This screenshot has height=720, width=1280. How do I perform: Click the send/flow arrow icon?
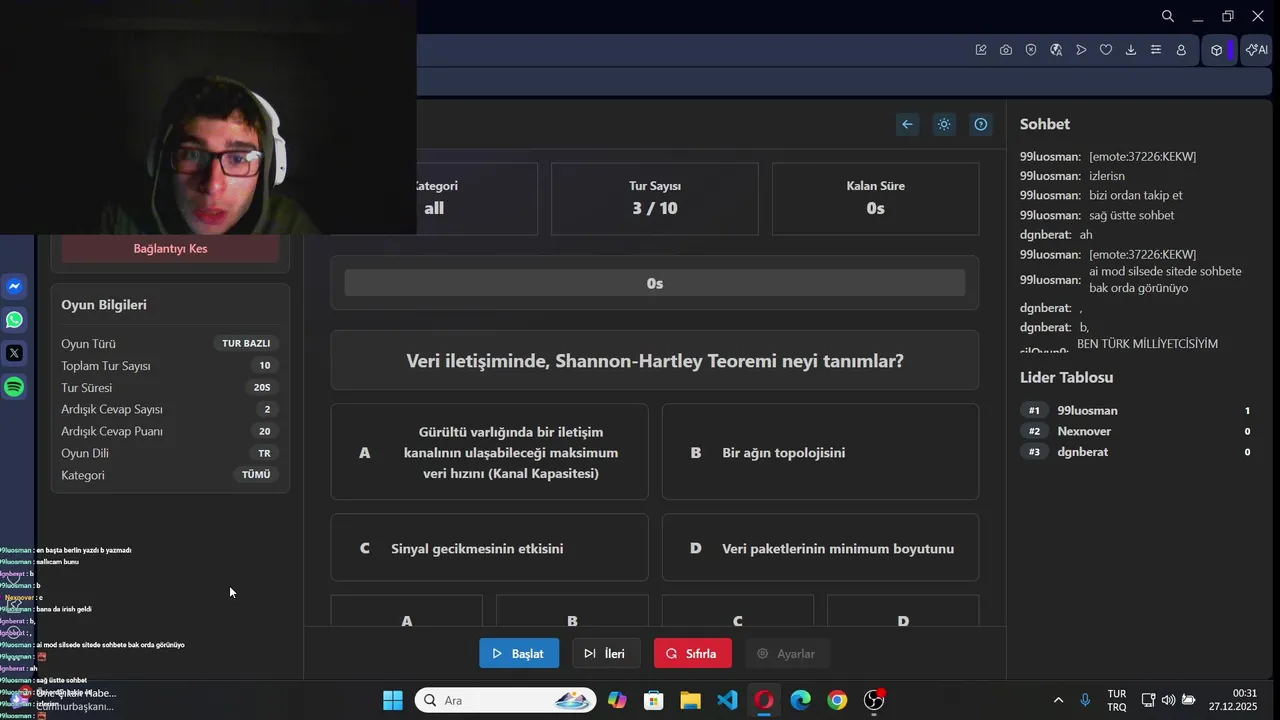1081,50
